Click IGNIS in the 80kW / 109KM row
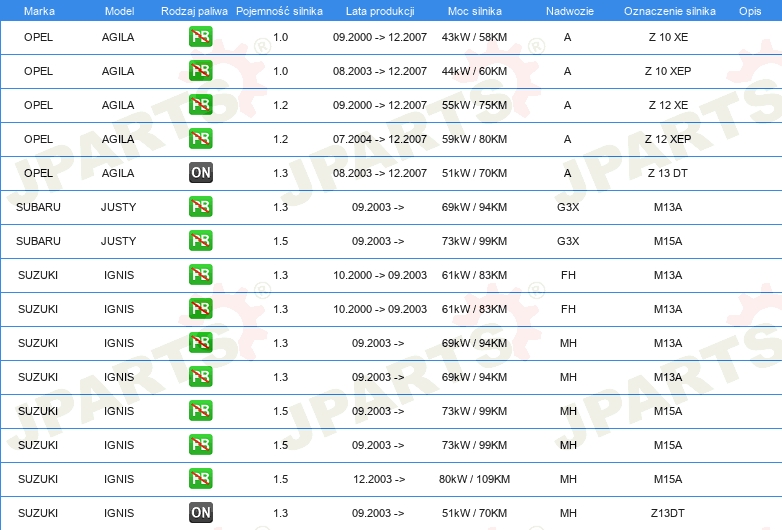The image size is (782, 530). 119,479
